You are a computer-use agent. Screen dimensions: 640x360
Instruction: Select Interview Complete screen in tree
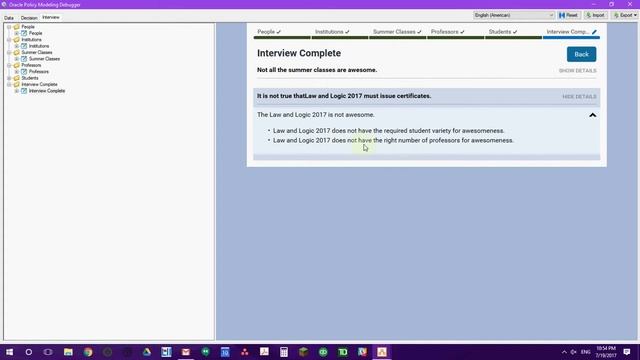47,91
